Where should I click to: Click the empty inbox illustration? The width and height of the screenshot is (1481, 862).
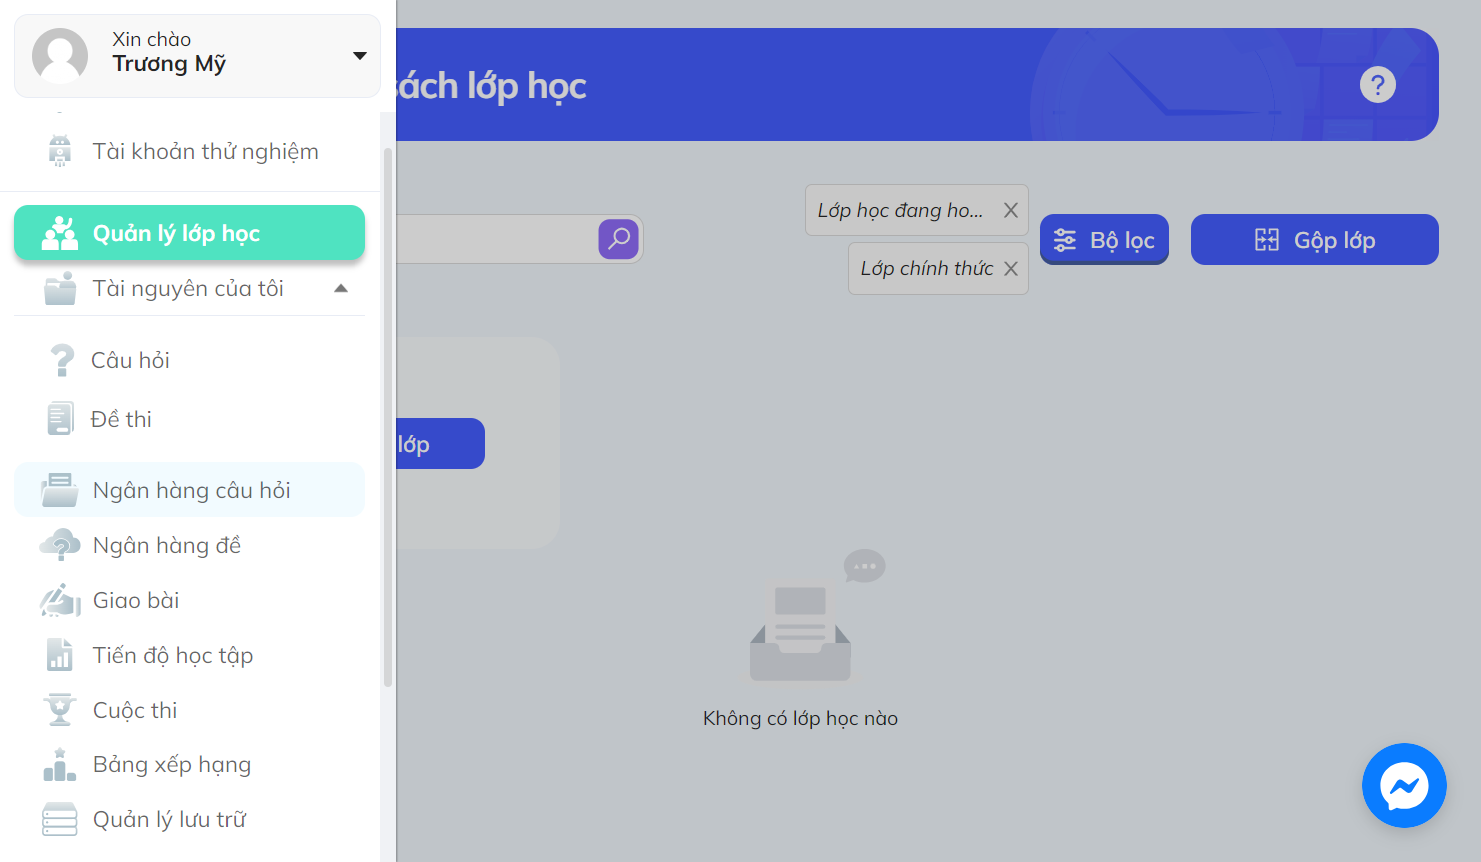coord(815,616)
